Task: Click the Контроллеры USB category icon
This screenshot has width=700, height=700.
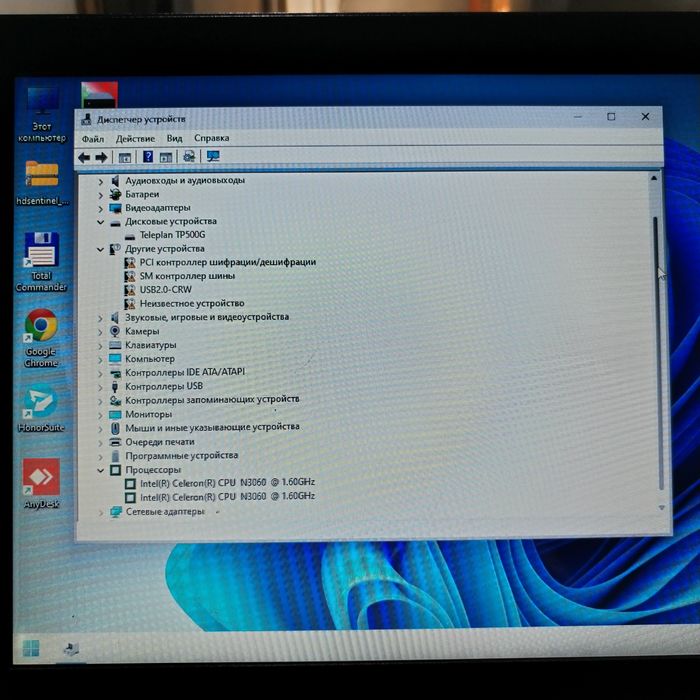Action: (x=115, y=387)
